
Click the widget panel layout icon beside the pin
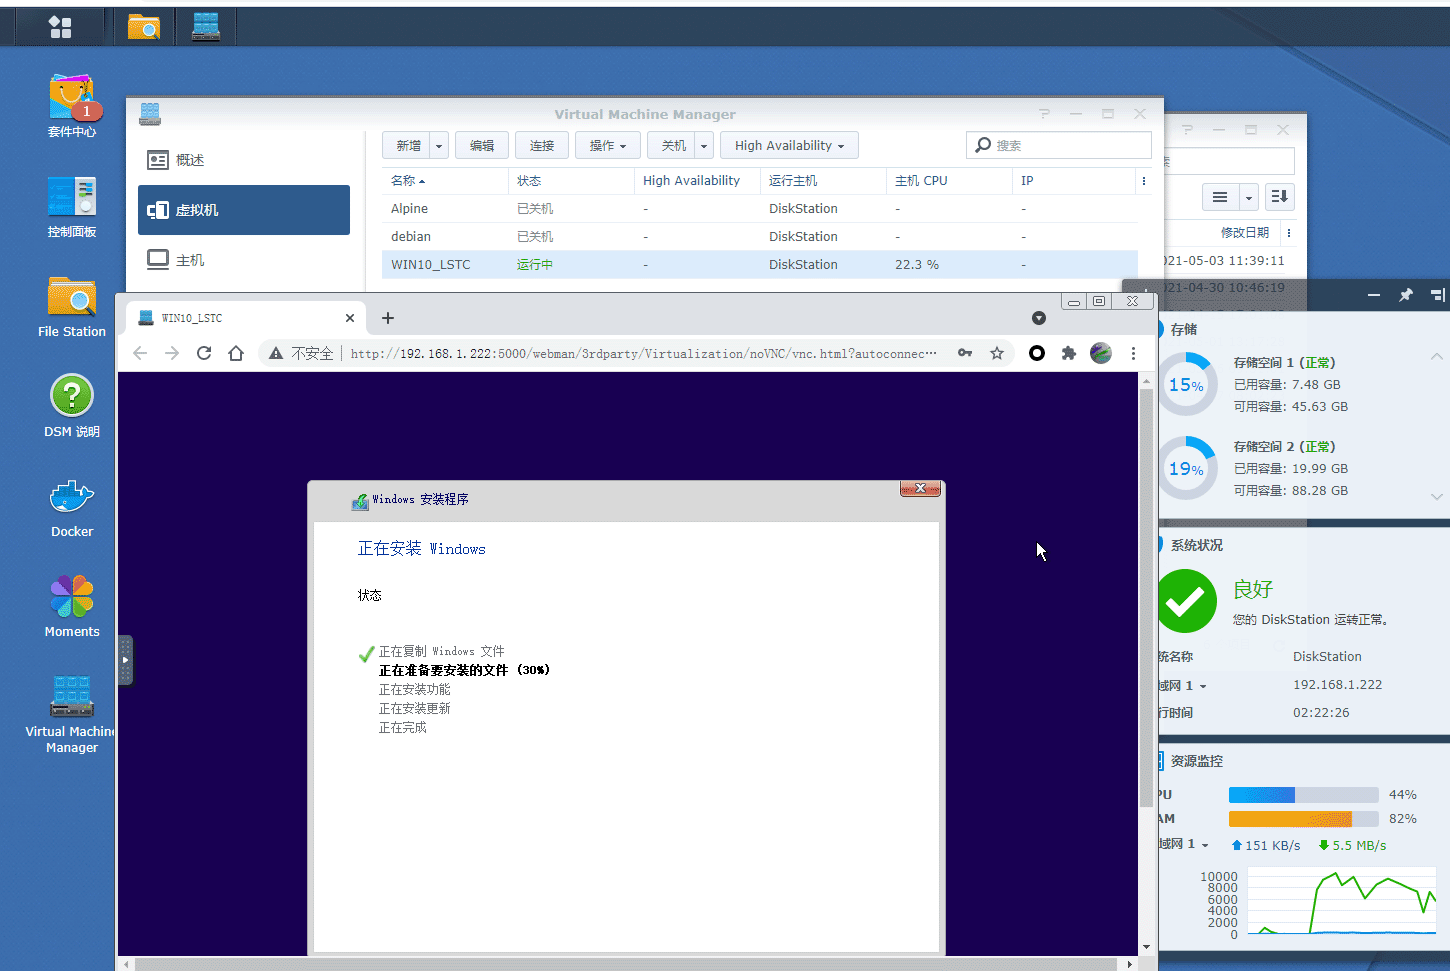point(1438,295)
